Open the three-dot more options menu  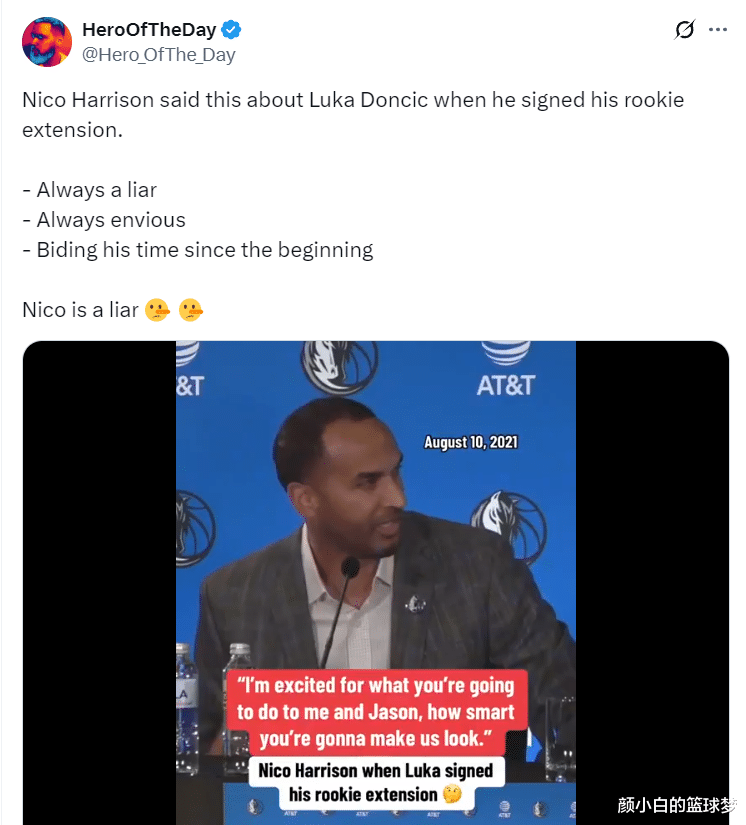coord(718,29)
